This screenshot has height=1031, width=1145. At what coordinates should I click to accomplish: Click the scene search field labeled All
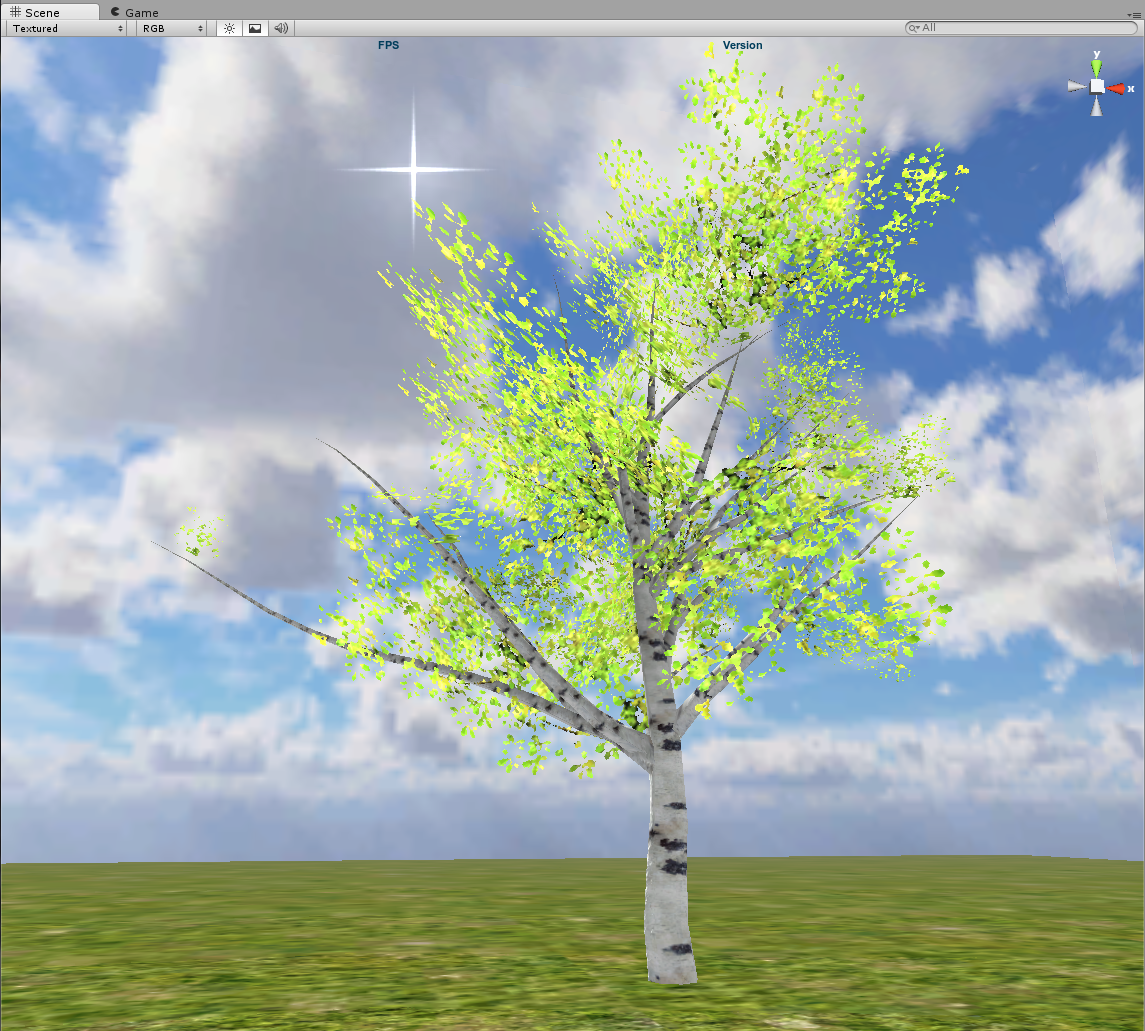(x=1025, y=28)
